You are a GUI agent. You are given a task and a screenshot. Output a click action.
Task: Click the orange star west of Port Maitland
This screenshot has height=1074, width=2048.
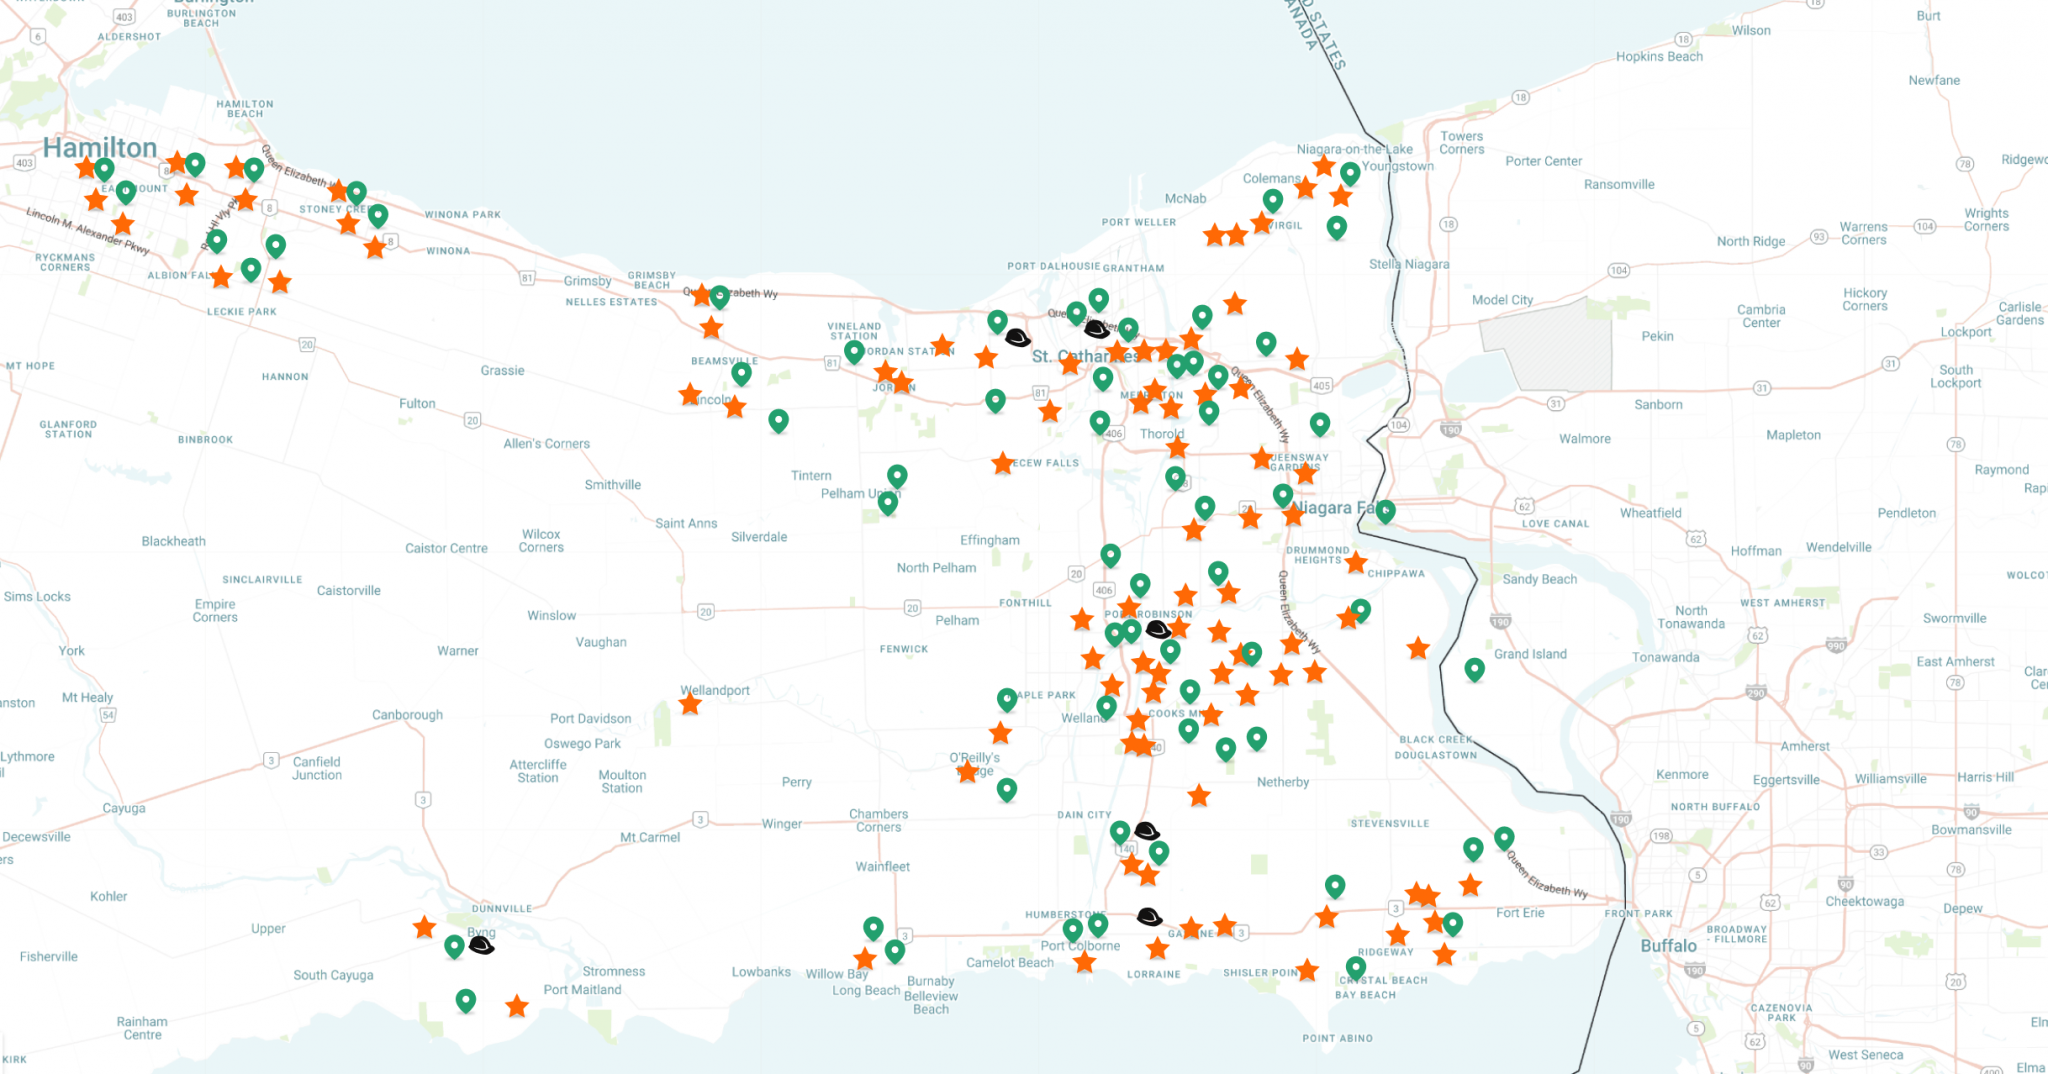pyautogui.click(x=517, y=1006)
